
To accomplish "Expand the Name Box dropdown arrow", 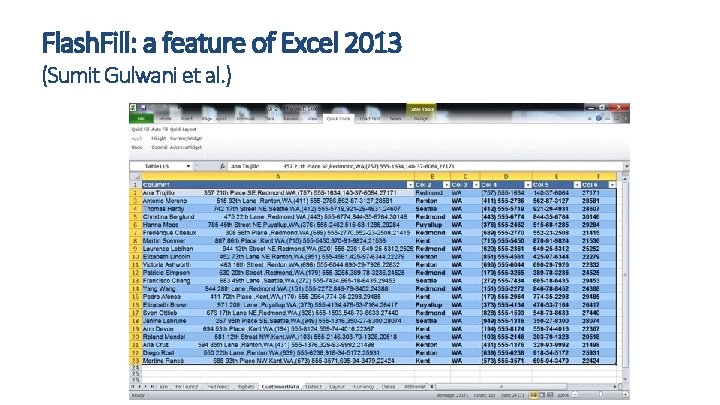I will [x=188, y=166].
